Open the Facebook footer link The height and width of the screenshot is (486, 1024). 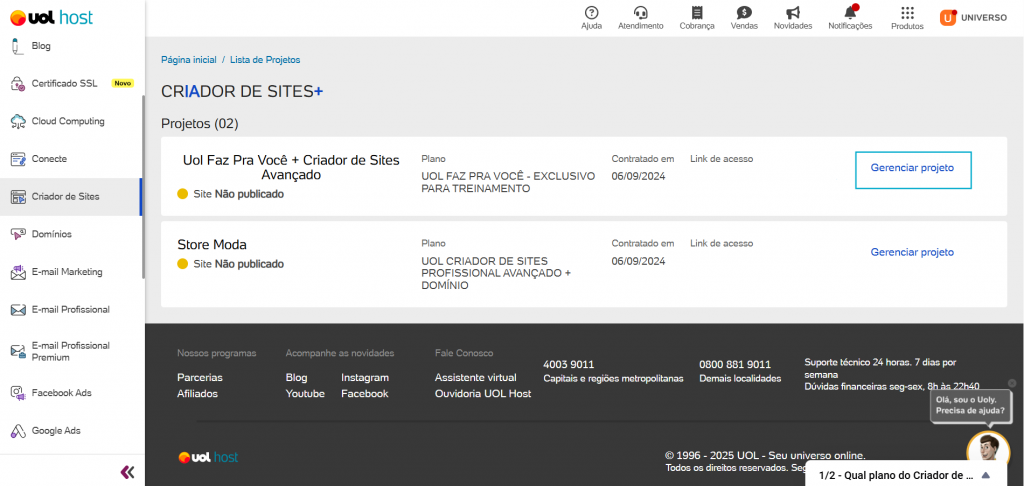pos(364,394)
